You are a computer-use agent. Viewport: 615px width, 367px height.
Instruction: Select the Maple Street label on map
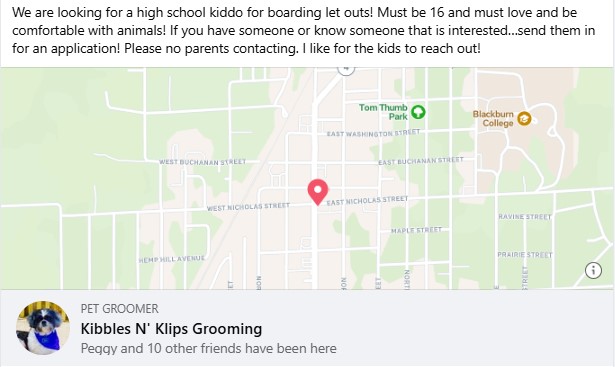tap(417, 230)
